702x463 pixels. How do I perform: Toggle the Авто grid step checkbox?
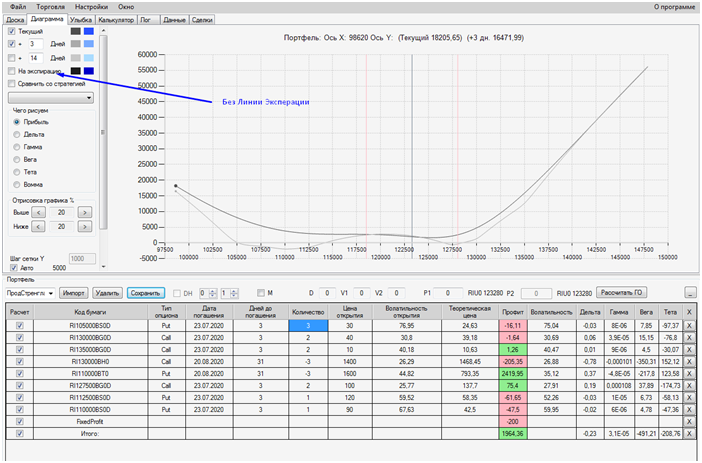pyautogui.click(x=14, y=268)
